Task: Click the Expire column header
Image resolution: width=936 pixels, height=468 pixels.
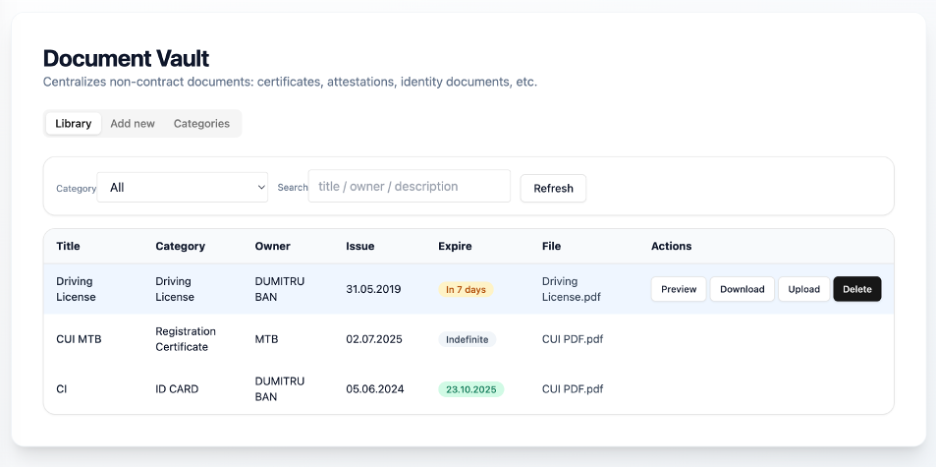Action: pyautogui.click(x=455, y=246)
